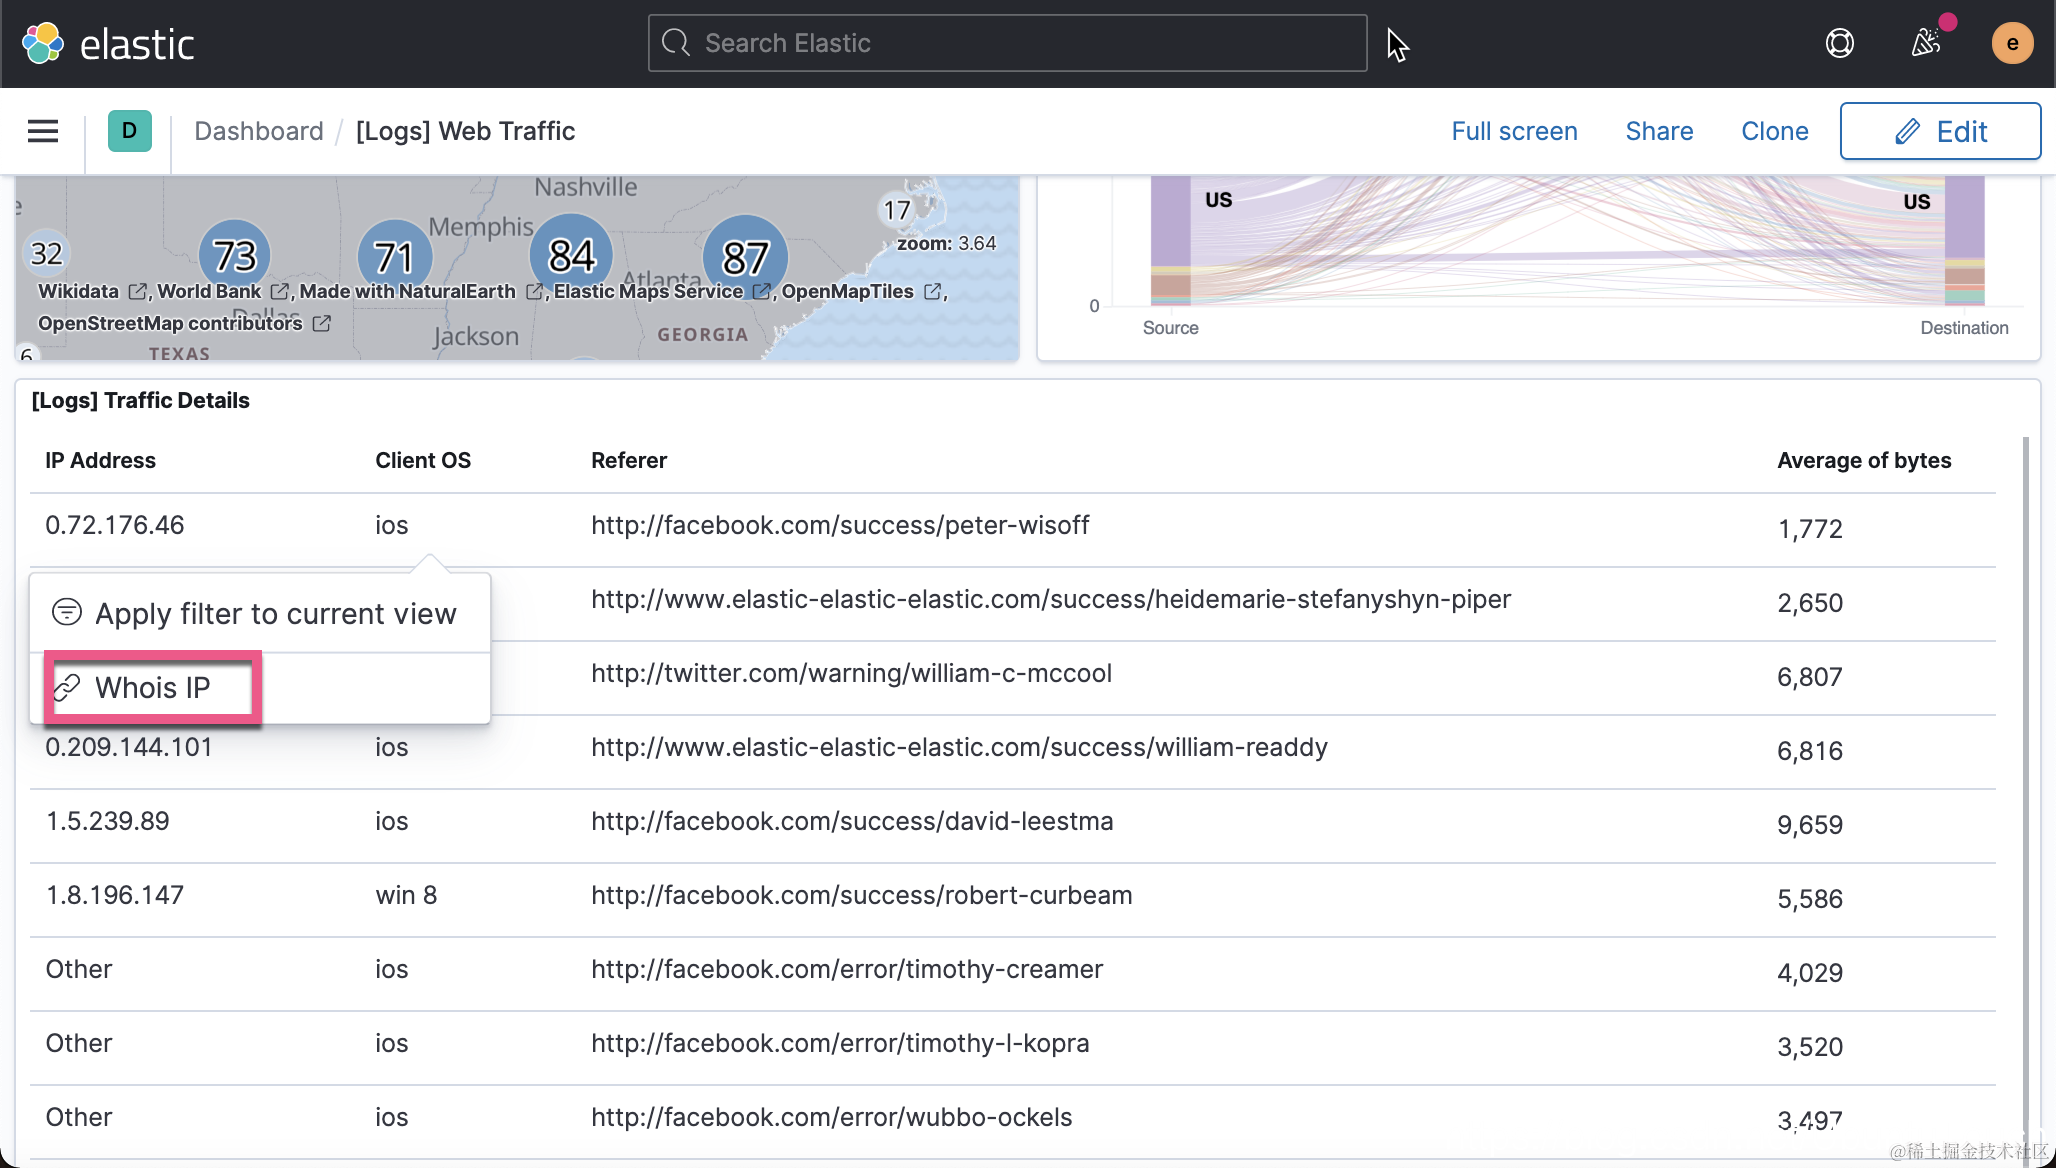This screenshot has width=2056, height=1168.
Task: Open the newsfeed celebration icon
Action: [x=1925, y=43]
